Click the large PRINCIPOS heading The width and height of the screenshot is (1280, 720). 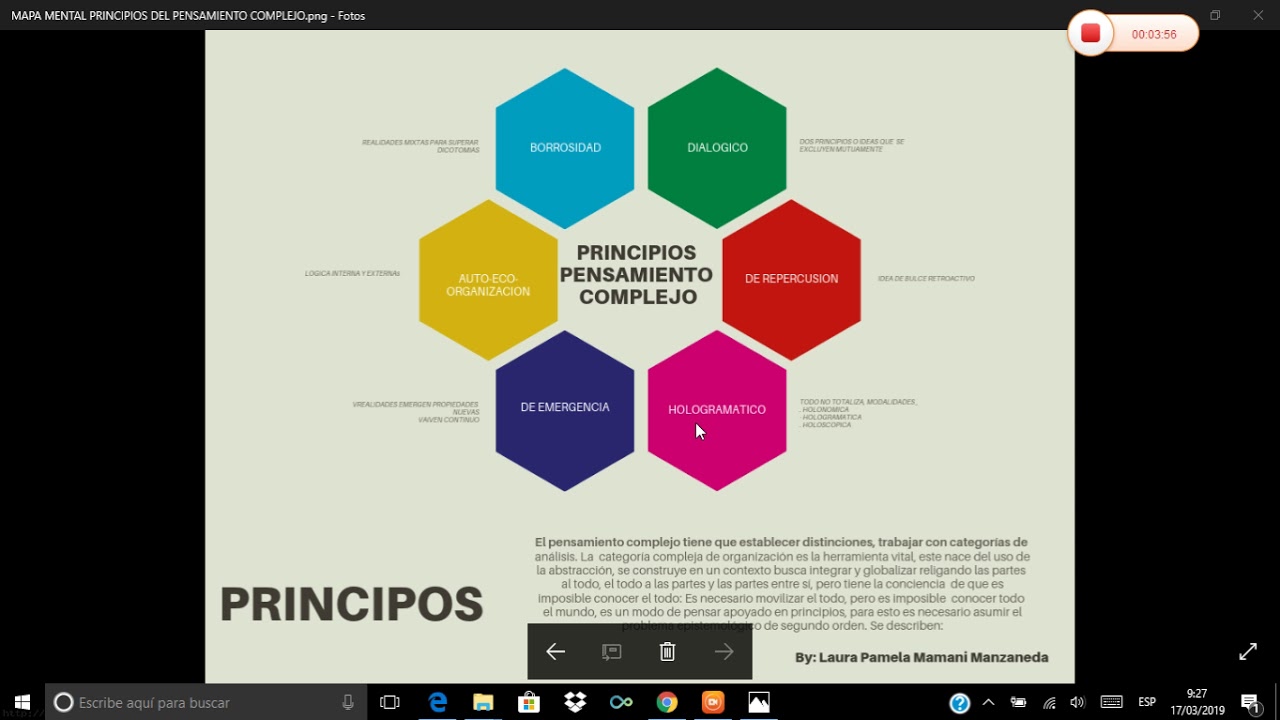[352, 604]
